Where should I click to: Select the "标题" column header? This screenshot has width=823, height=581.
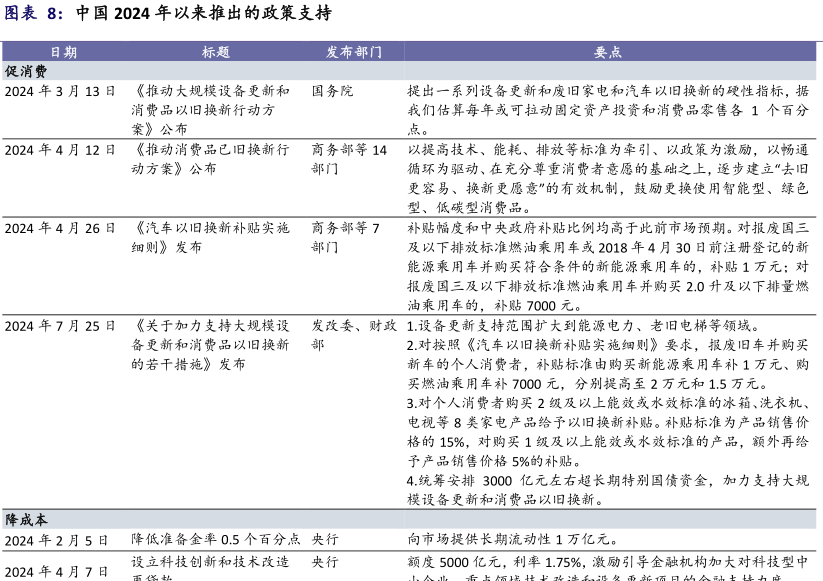click(x=215, y=52)
